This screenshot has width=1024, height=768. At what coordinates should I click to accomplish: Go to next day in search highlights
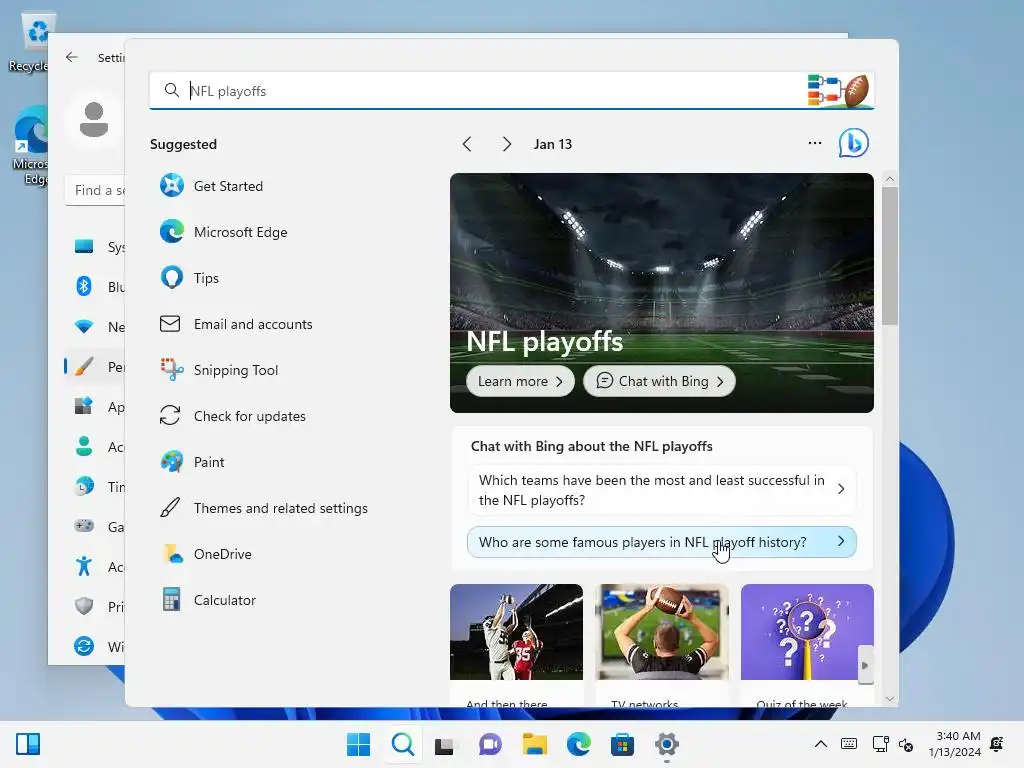507,144
